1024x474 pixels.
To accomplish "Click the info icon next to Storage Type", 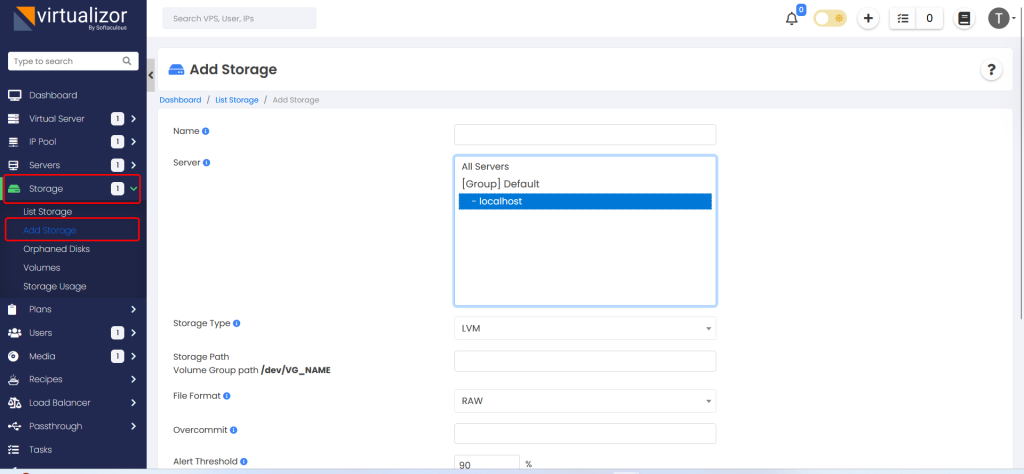I will 237,323.
